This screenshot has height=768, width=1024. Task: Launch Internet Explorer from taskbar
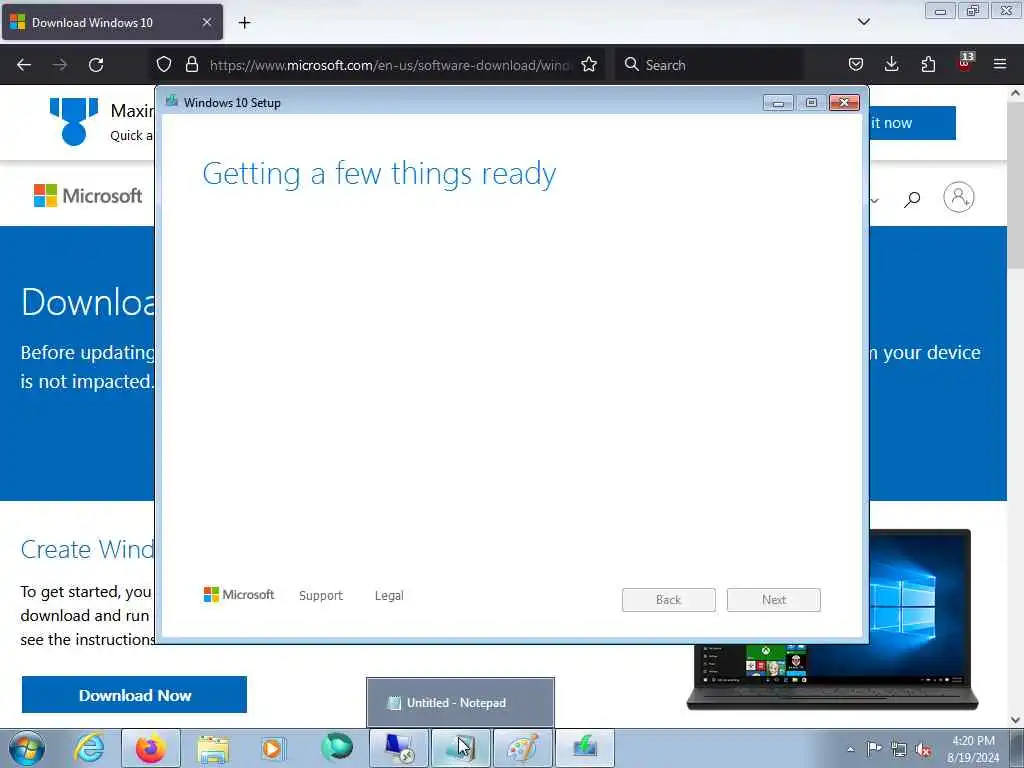(89, 748)
